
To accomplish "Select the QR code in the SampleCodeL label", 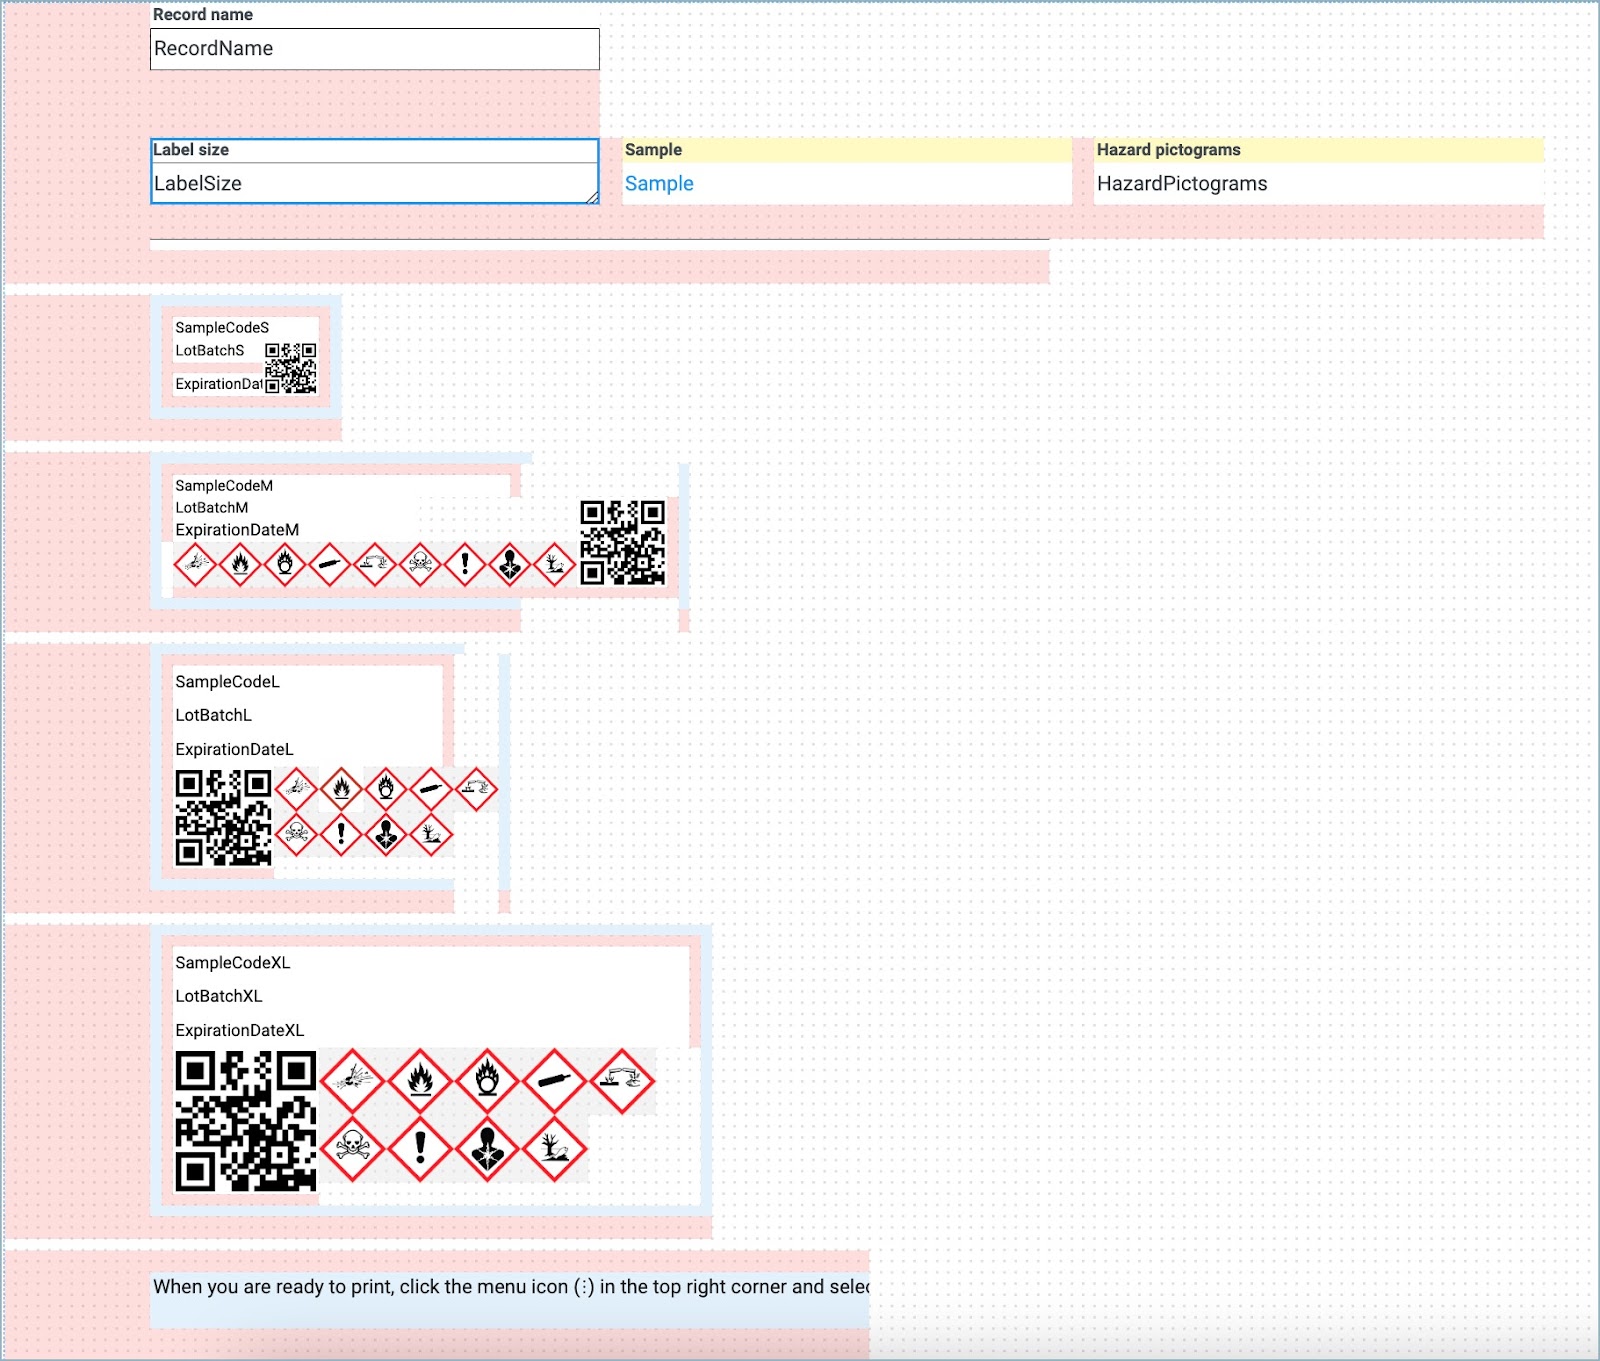I will click(223, 818).
